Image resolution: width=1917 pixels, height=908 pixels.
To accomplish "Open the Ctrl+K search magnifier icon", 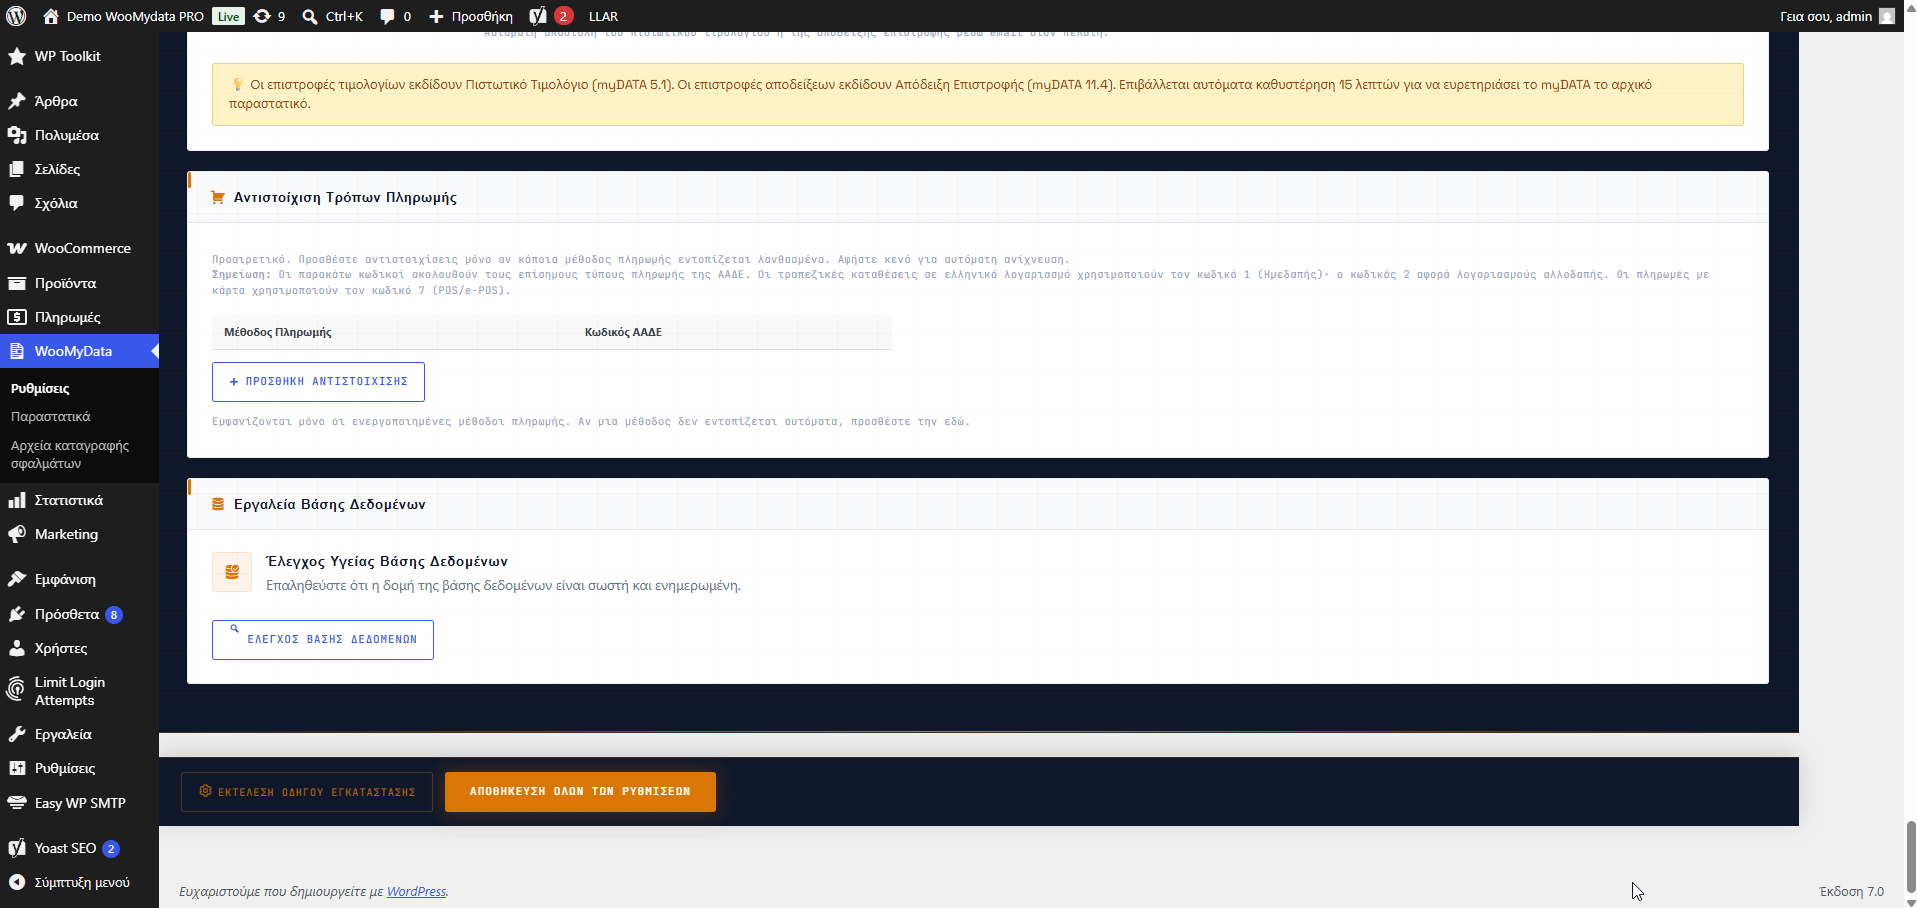I will click(310, 16).
